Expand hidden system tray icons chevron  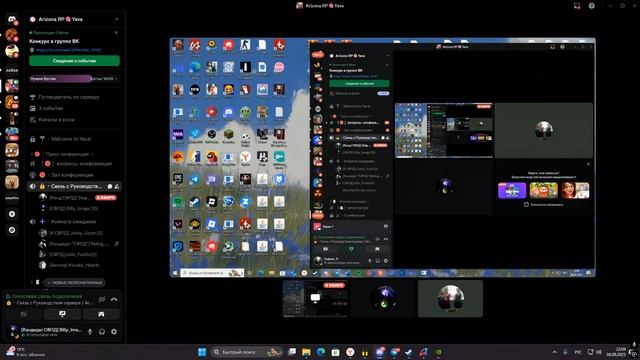pos(554,352)
